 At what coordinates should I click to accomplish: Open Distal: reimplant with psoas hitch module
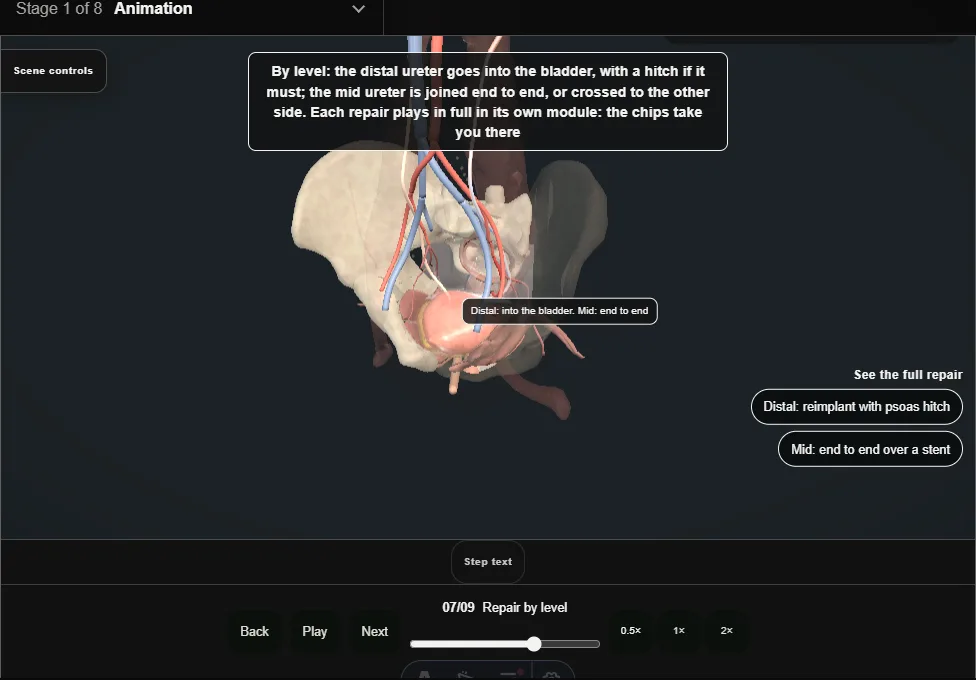856,407
